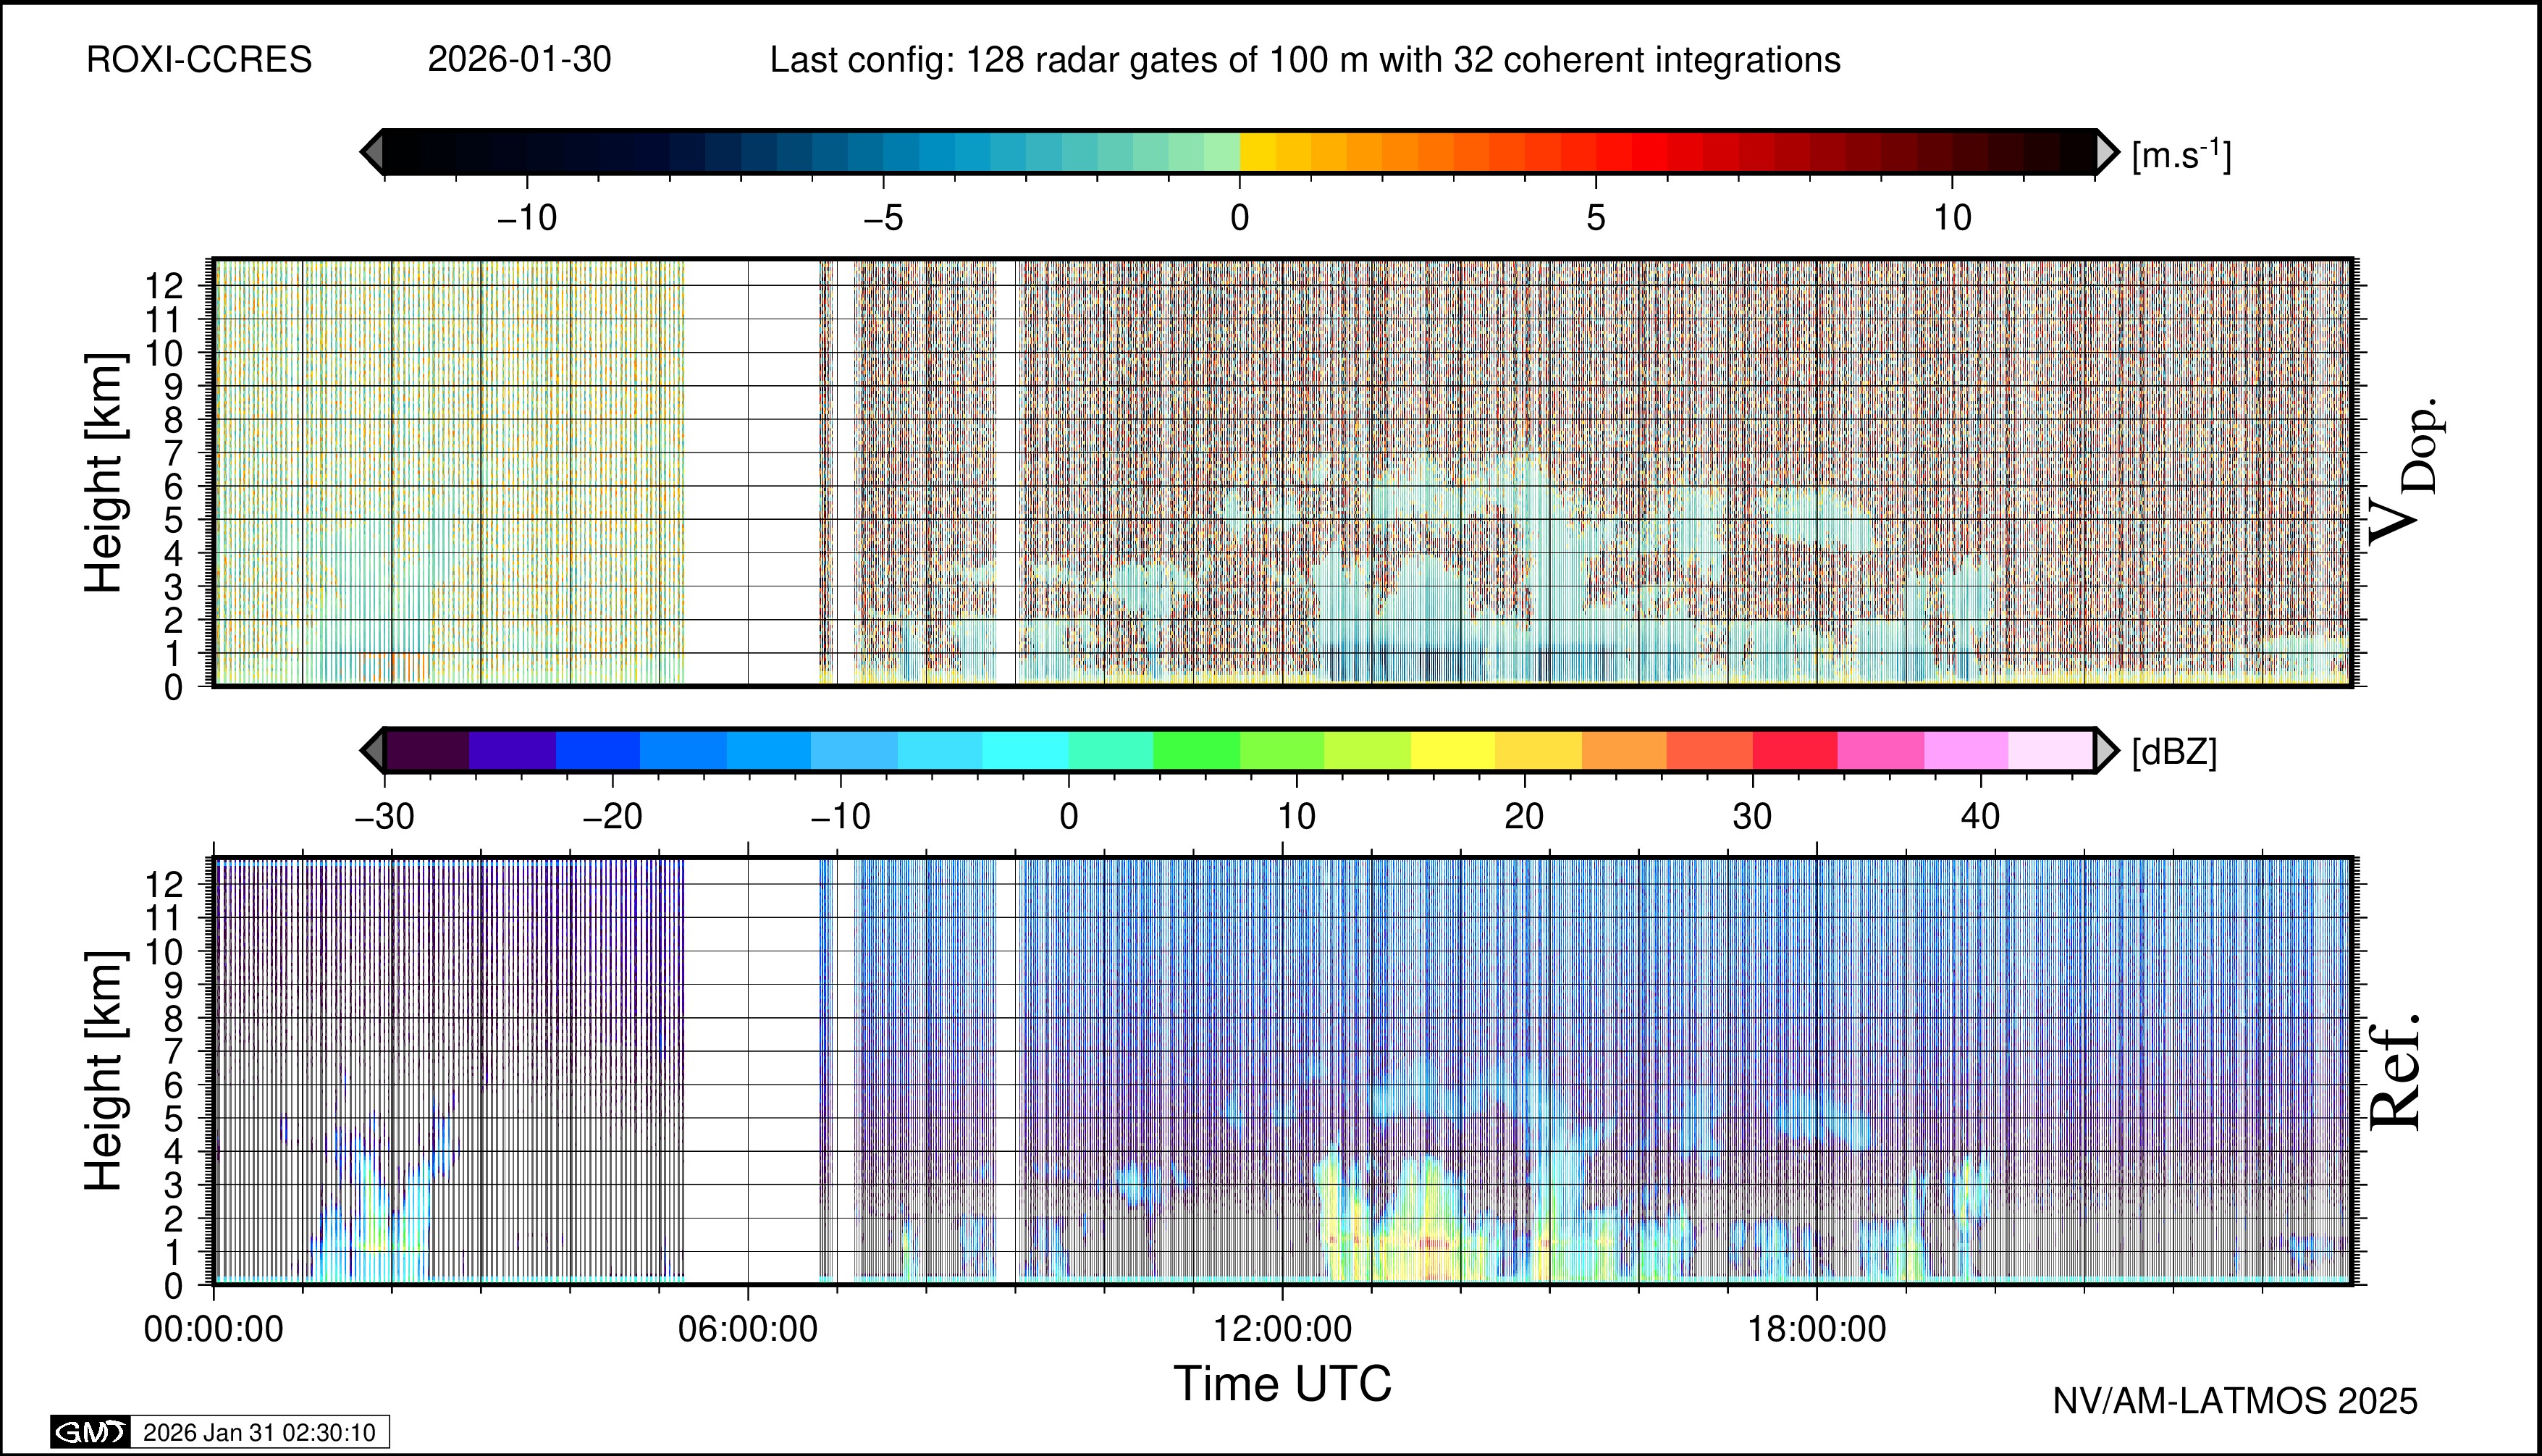Click the [m.s-1] unit label
This screenshot has height=1456, width=2542.
(x=2181, y=155)
